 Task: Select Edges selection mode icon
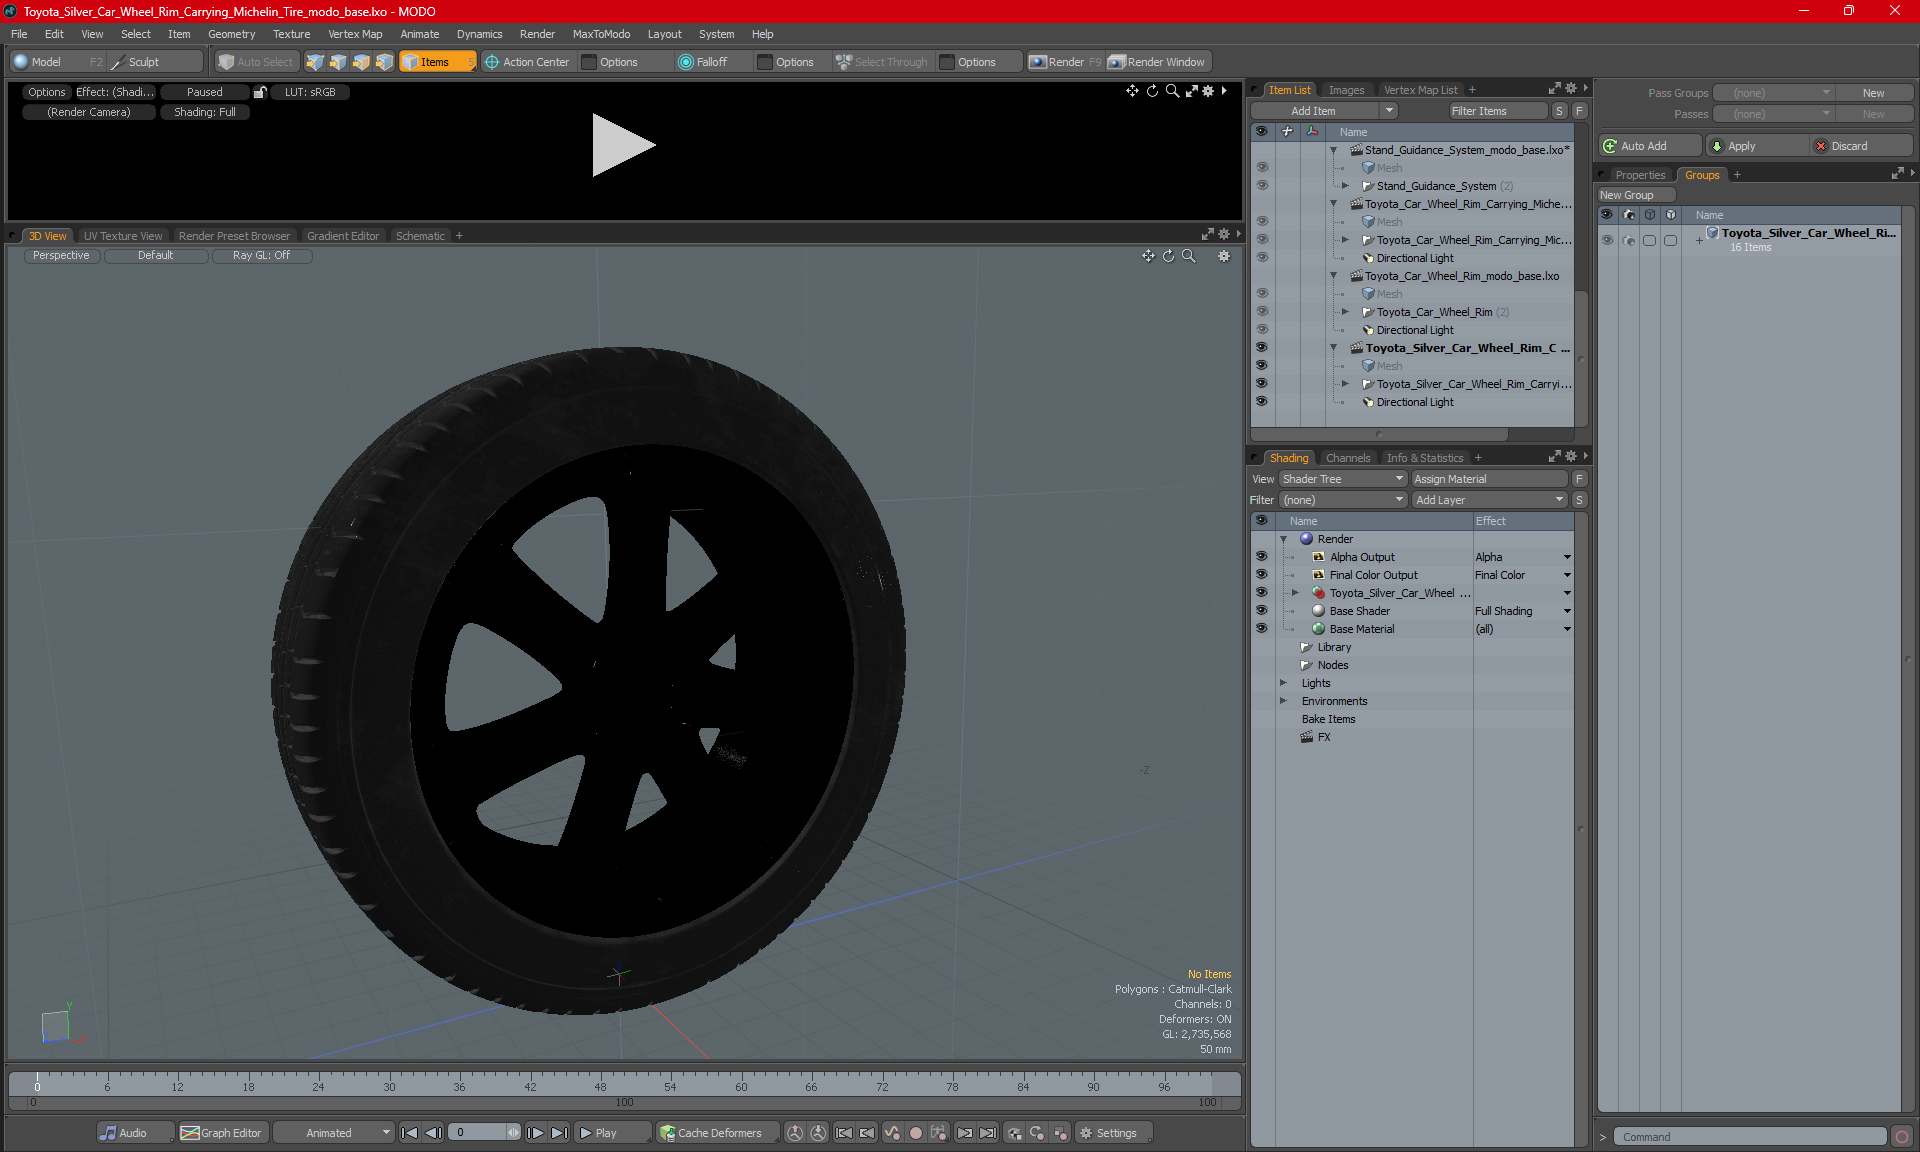[338, 62]
